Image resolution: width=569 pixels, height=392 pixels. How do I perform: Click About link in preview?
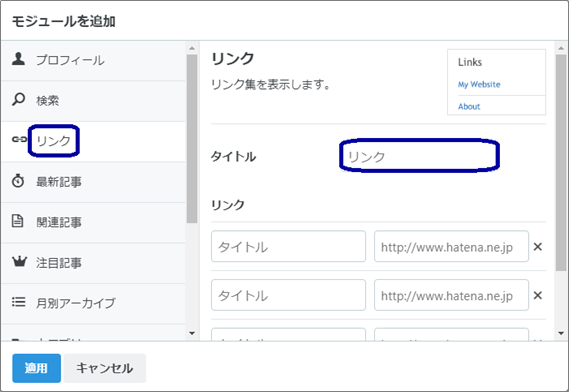coord(469,107)
